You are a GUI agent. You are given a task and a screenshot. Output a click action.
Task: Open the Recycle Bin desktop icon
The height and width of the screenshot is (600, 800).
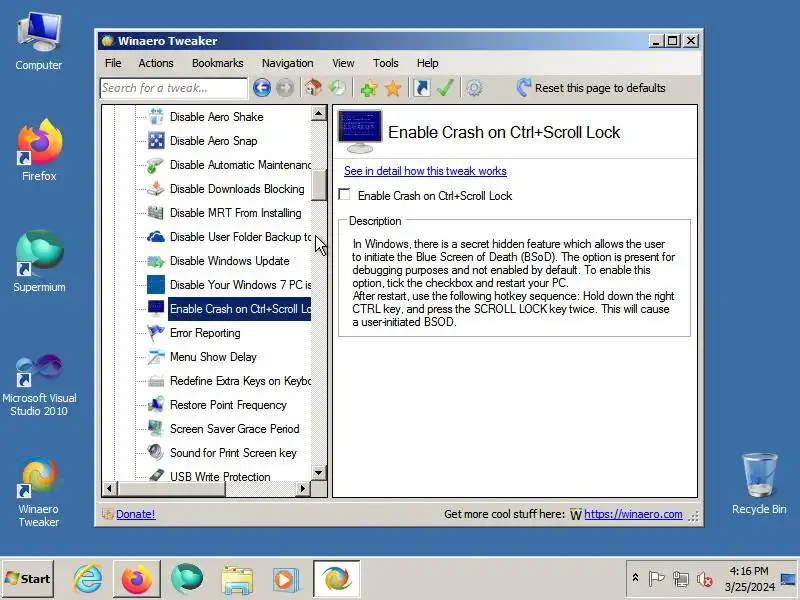coord(759,484)
